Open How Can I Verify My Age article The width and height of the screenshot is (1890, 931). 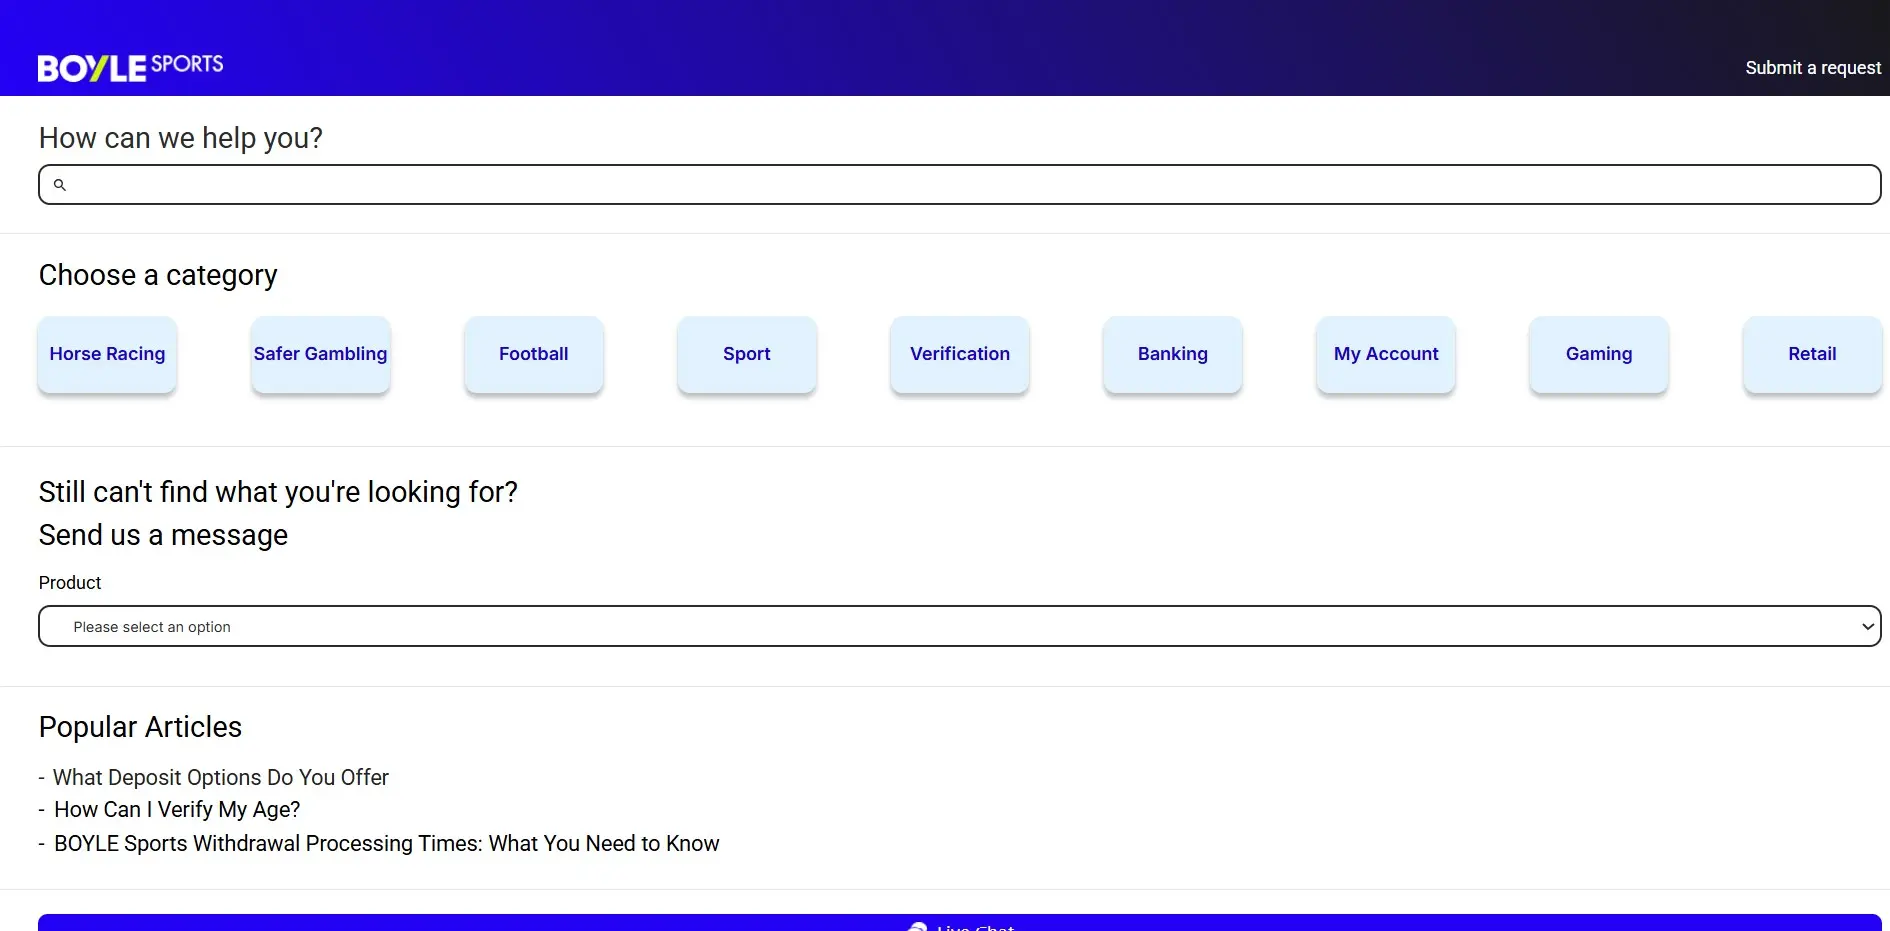(x=177, y=810)
